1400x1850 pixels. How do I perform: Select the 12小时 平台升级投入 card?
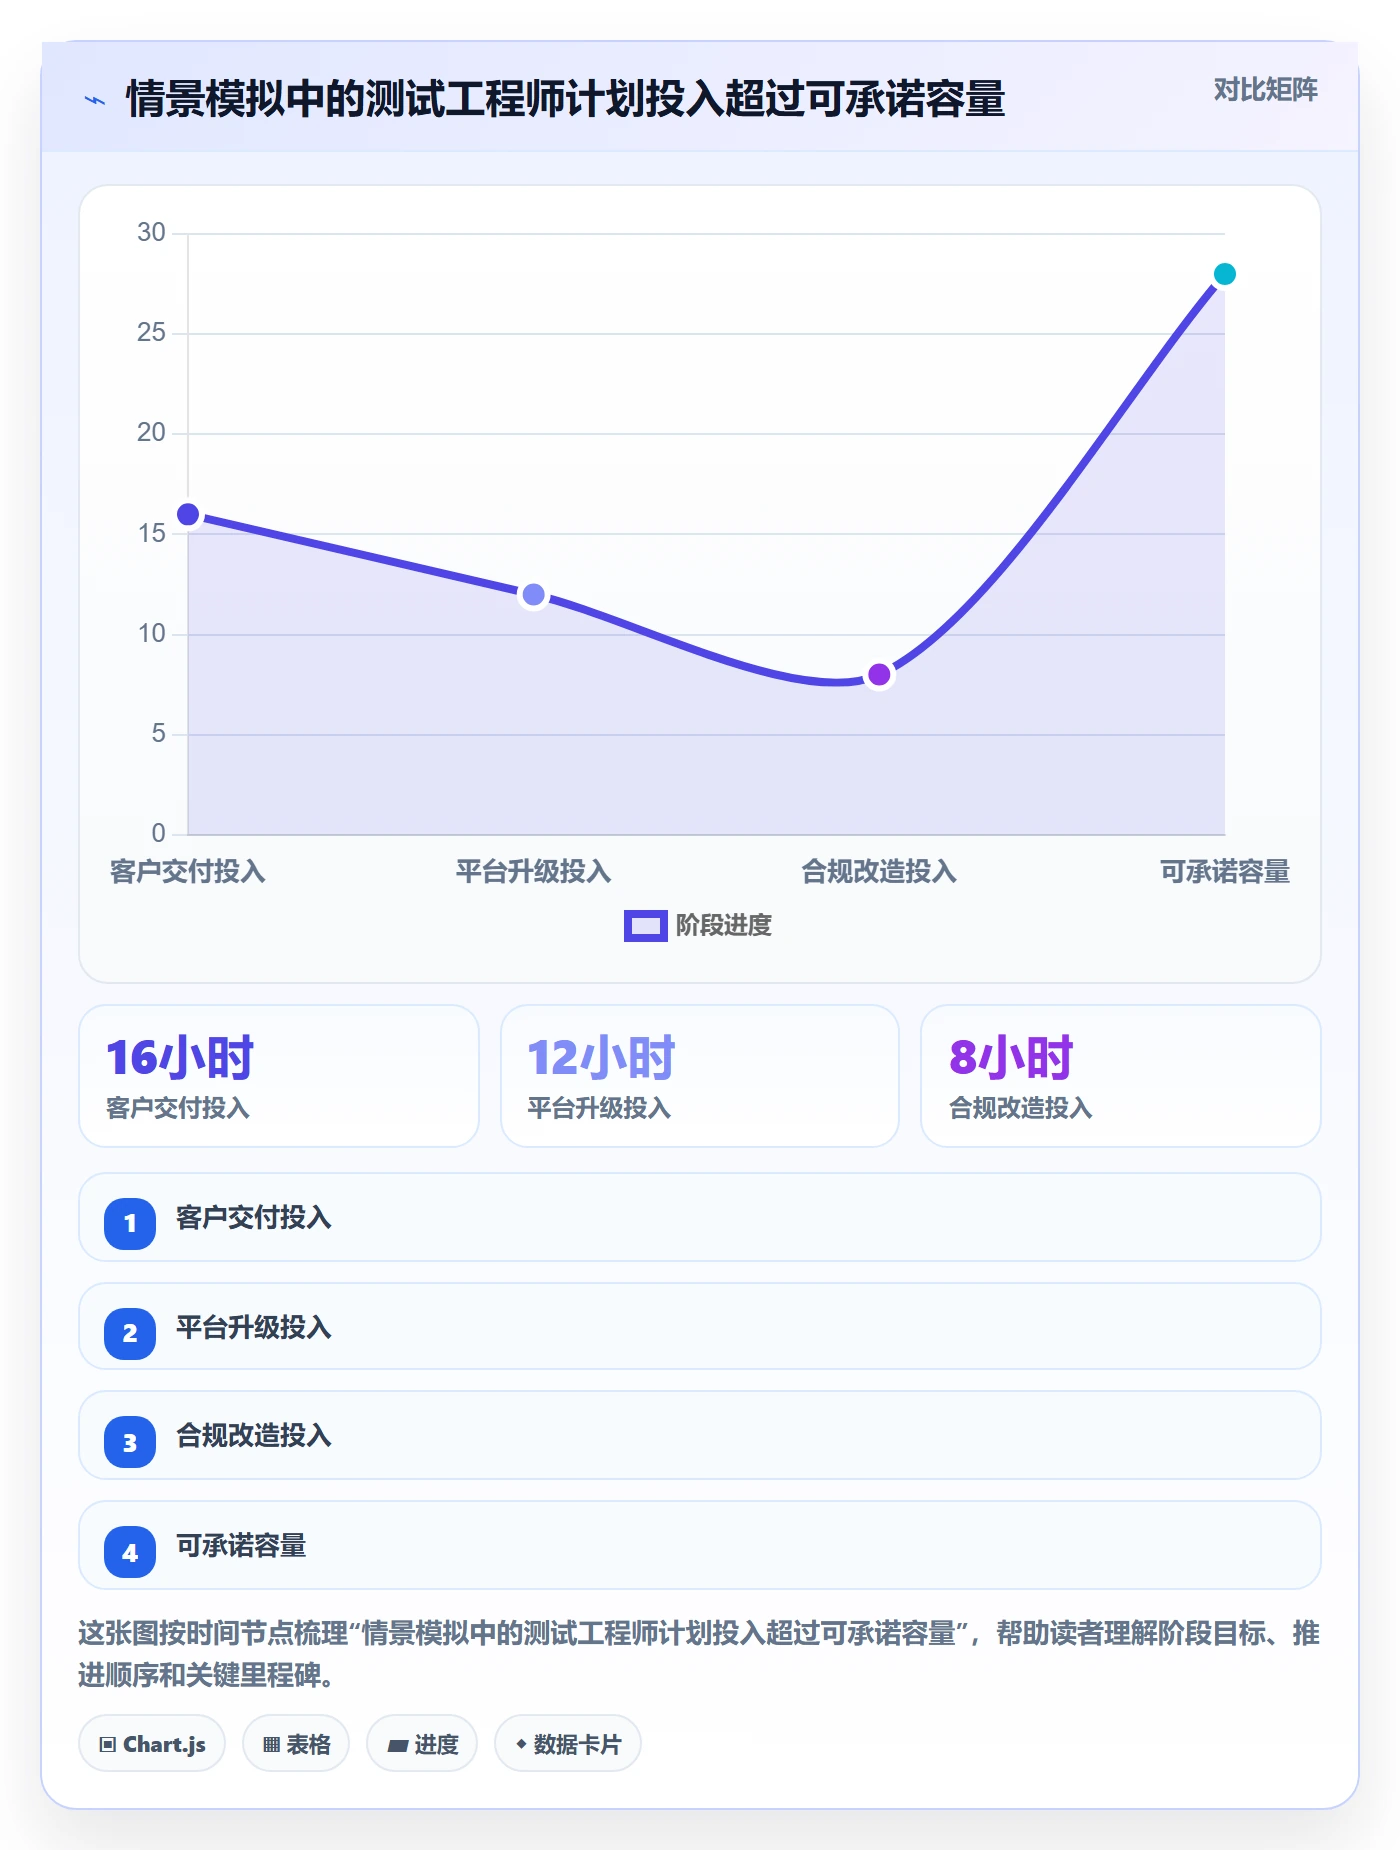coord(700,1076)
